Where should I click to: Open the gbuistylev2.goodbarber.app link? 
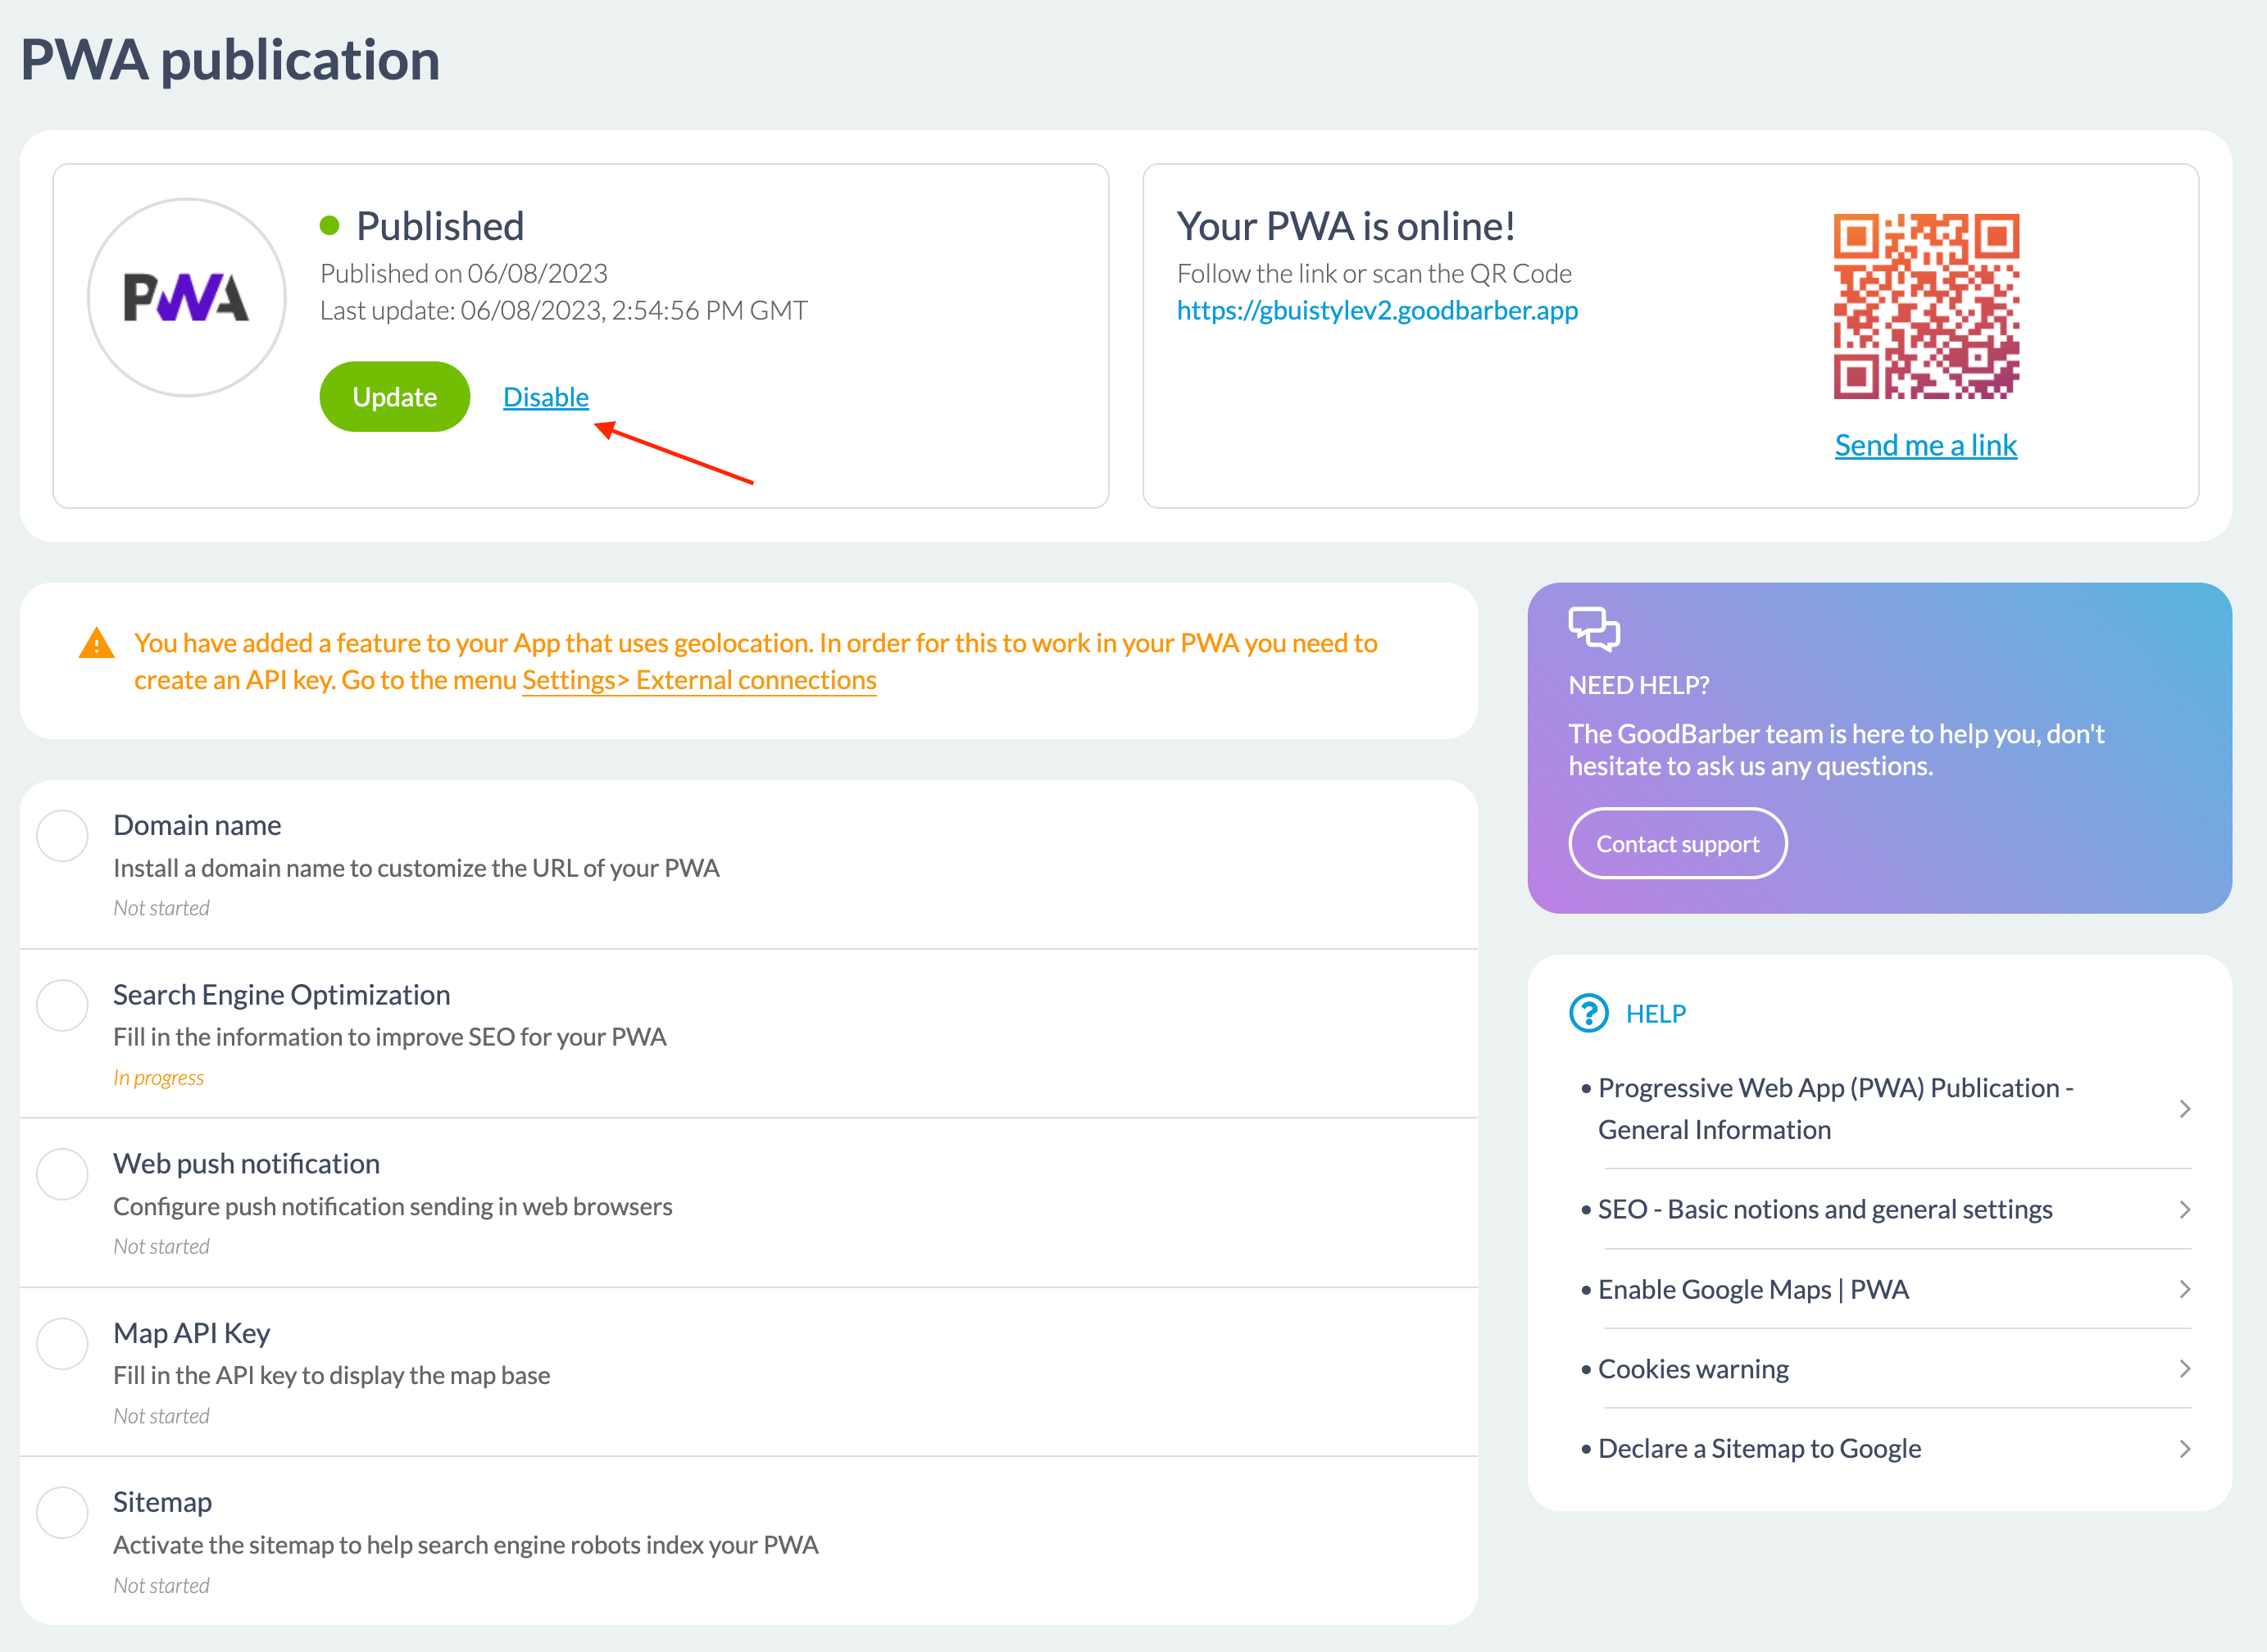(1377, 310)
